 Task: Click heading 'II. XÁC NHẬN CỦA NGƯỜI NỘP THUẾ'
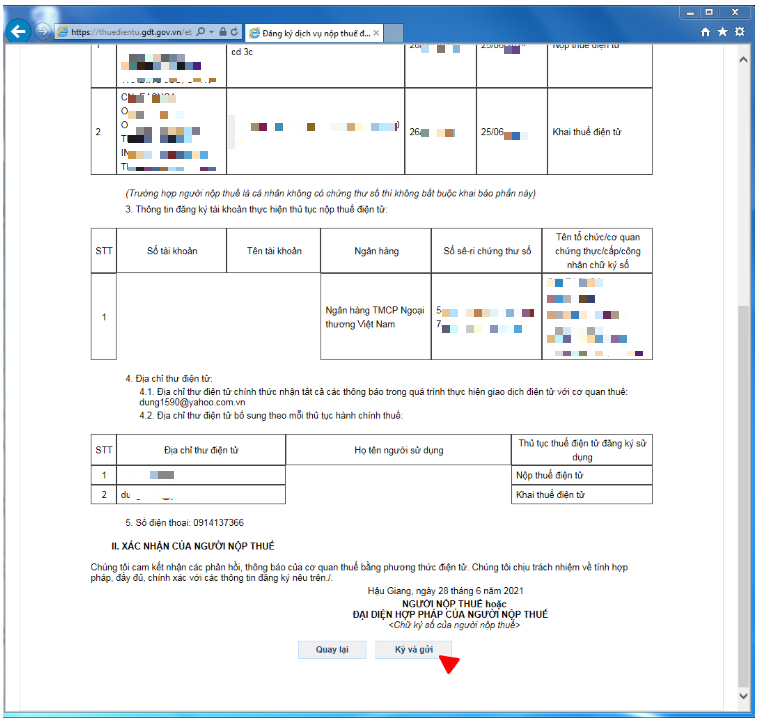coord(193,546)
